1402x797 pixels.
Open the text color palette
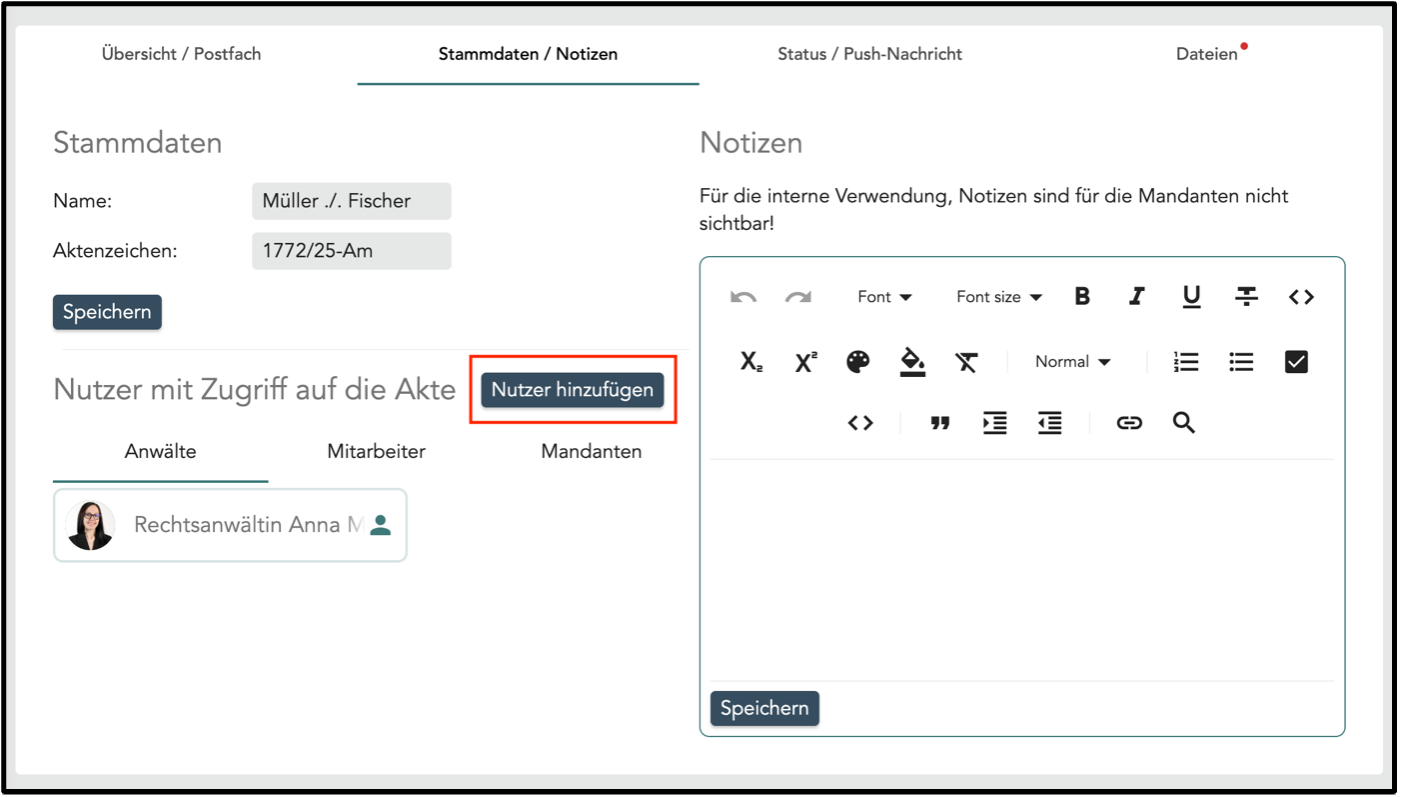pos(858,362)
